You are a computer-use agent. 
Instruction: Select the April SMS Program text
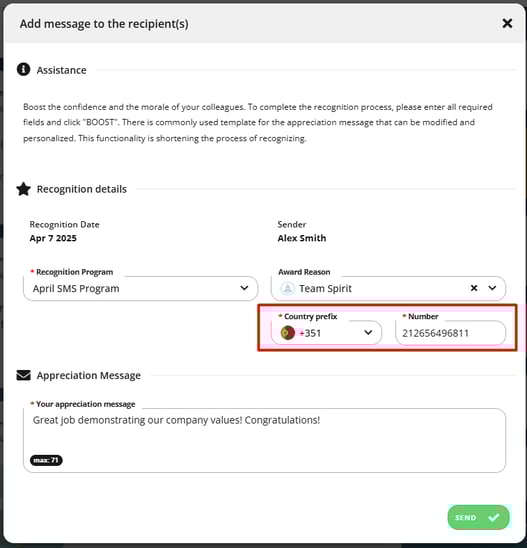(x=76, y=288)
